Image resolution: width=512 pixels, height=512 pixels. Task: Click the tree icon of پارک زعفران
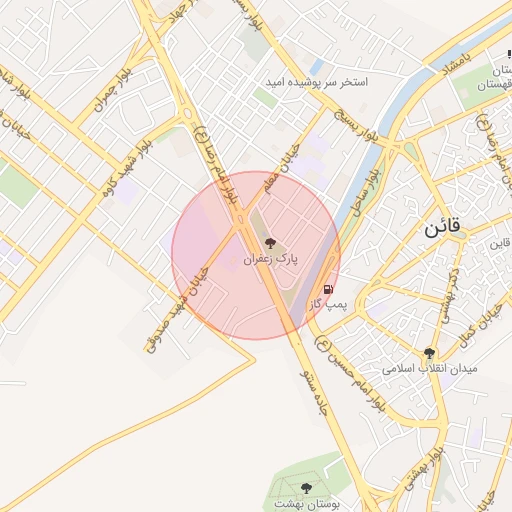(x=270, y=243)
